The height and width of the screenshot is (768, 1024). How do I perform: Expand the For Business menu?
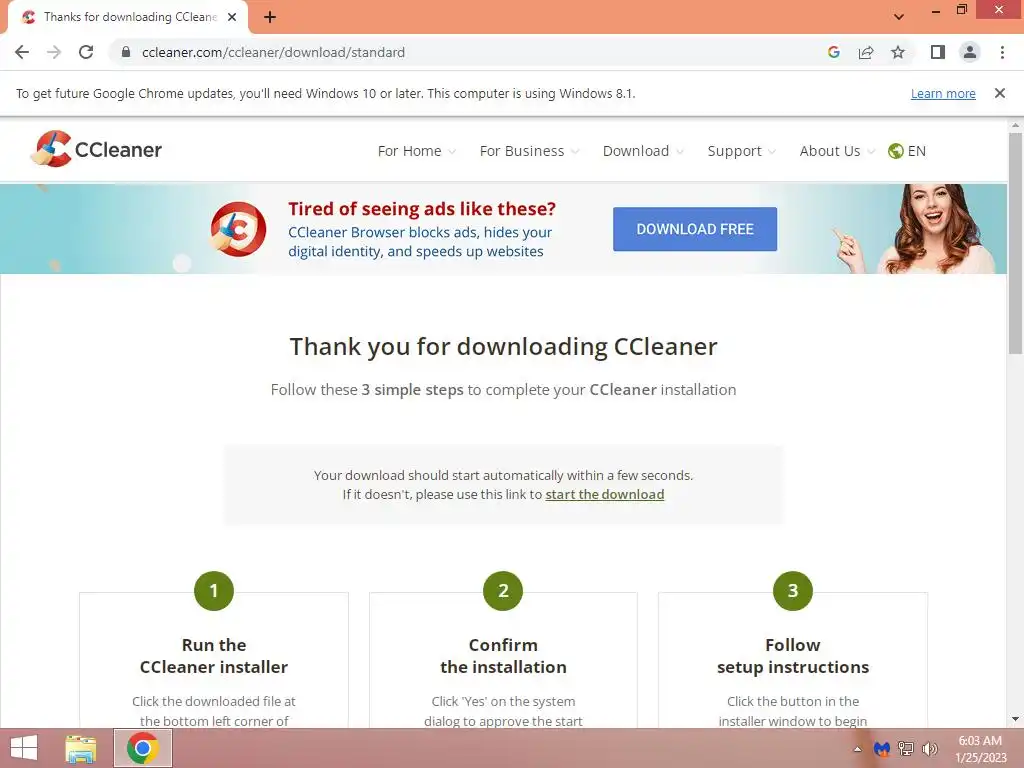coord(529,151)
